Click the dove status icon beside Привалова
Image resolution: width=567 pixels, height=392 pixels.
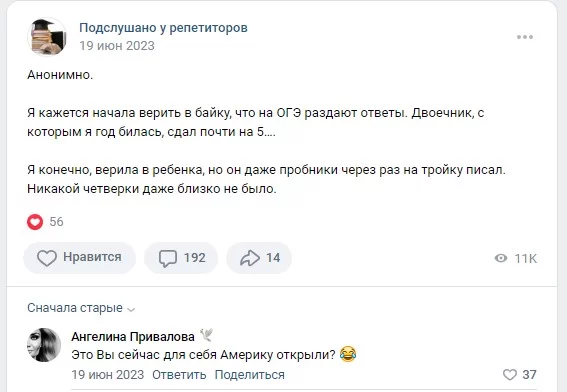tap(206, 335)
